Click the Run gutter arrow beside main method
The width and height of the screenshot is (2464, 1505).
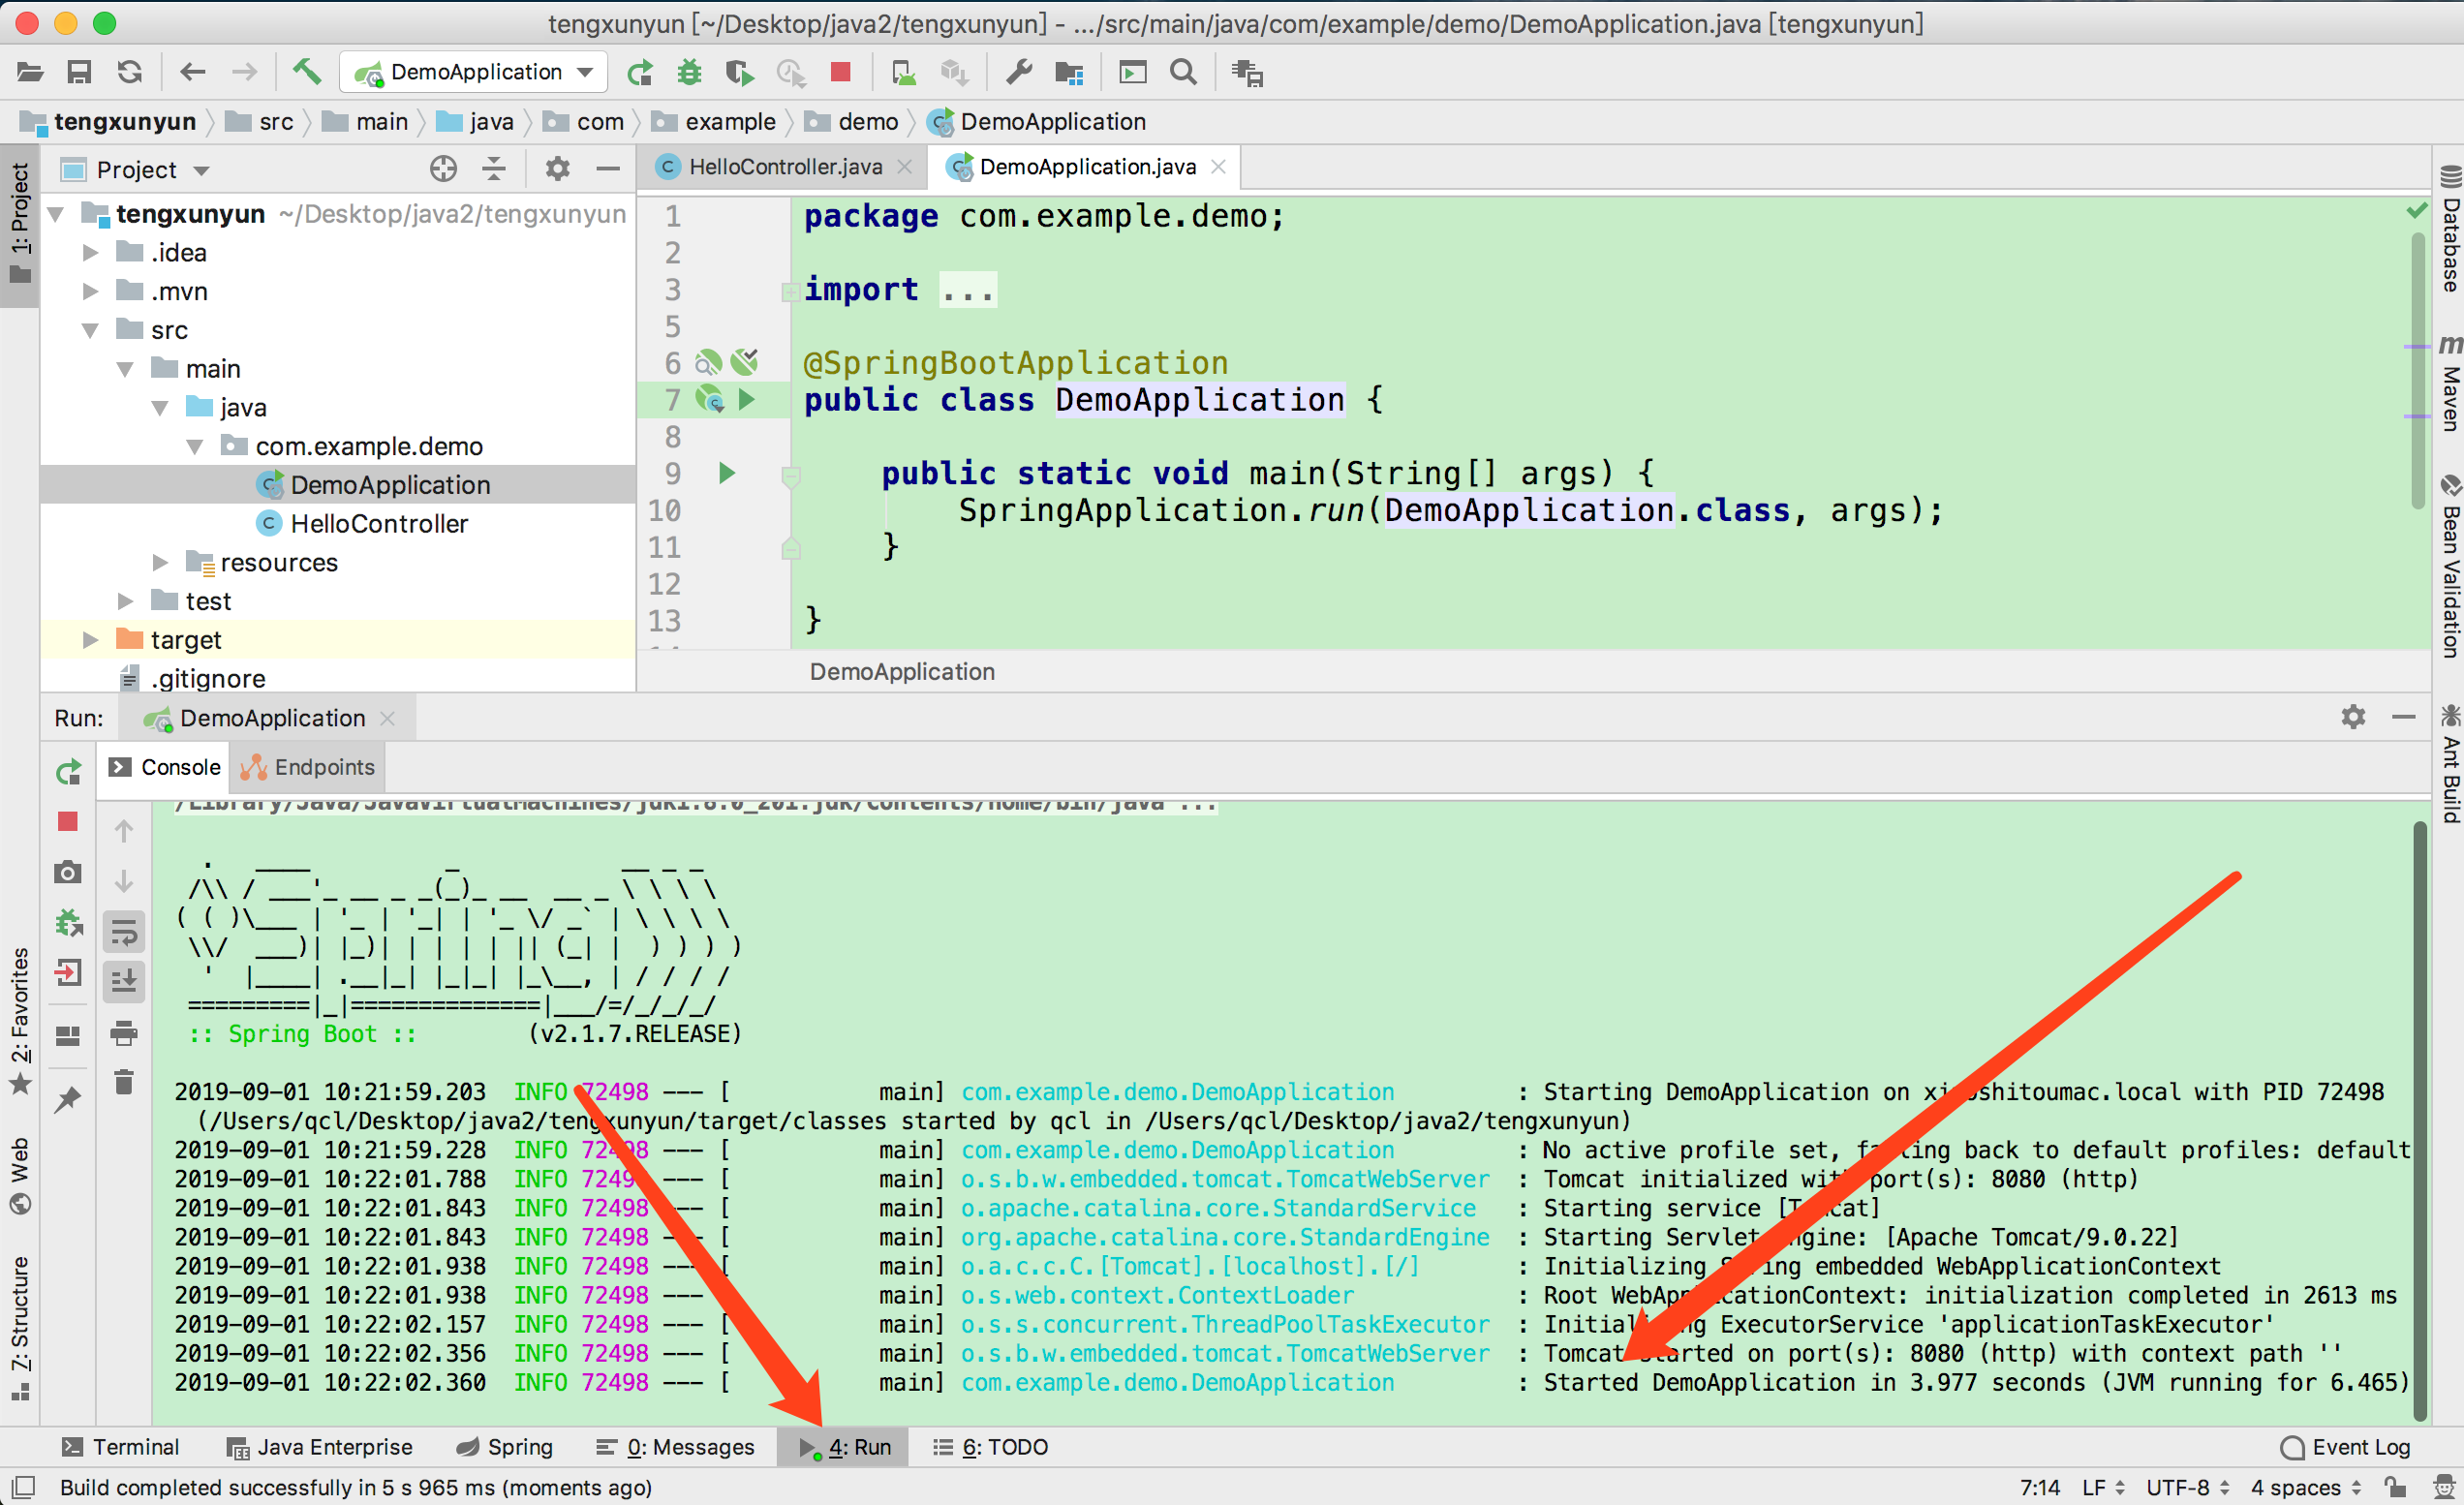point(727,473)
